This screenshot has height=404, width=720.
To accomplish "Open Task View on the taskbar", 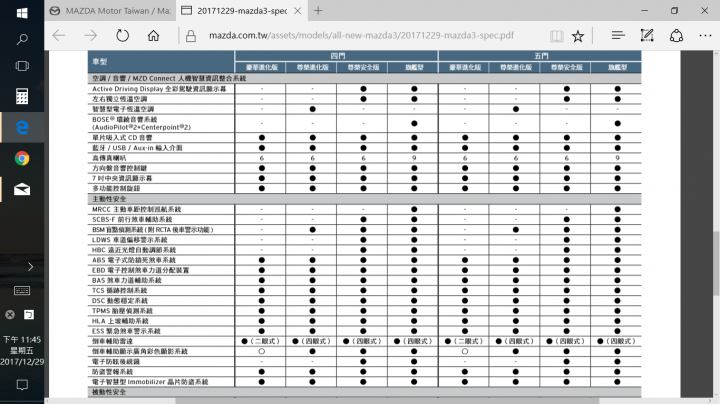I will pos(22,66).
